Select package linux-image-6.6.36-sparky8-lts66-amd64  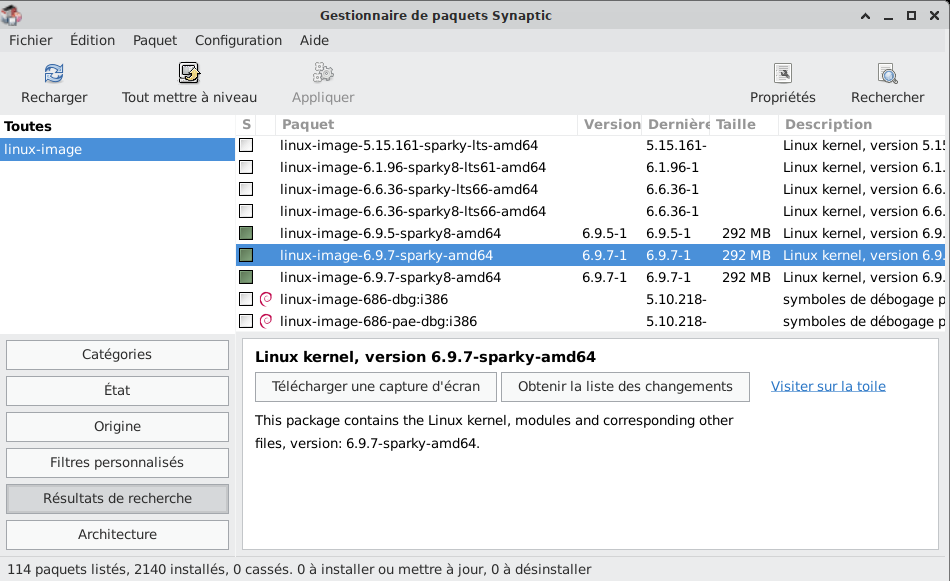[413, 211]
